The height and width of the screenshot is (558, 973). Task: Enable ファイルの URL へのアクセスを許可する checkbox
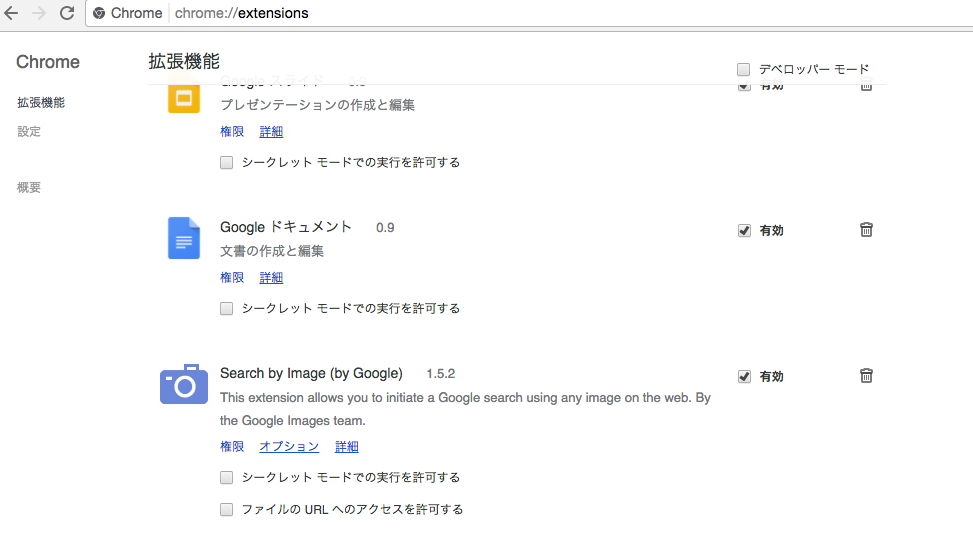click(x=226, y=510)
